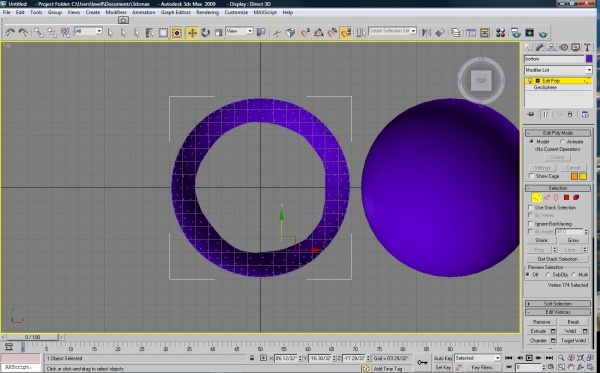Toggle Window/Crossing selection icon
600x373 pixels.
(177, 33)
